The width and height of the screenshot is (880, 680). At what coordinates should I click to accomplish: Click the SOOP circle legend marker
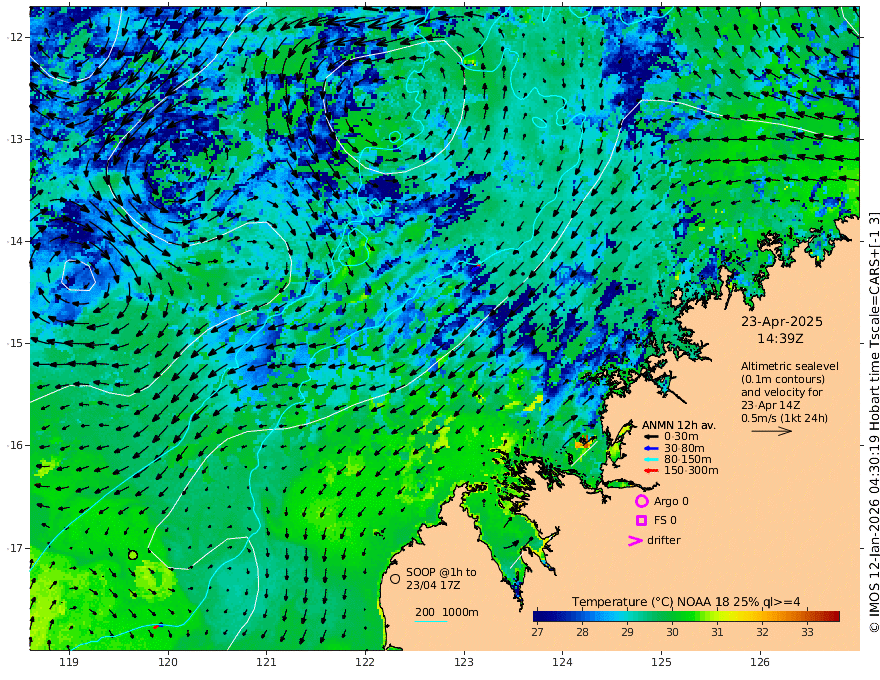point(395,578)
